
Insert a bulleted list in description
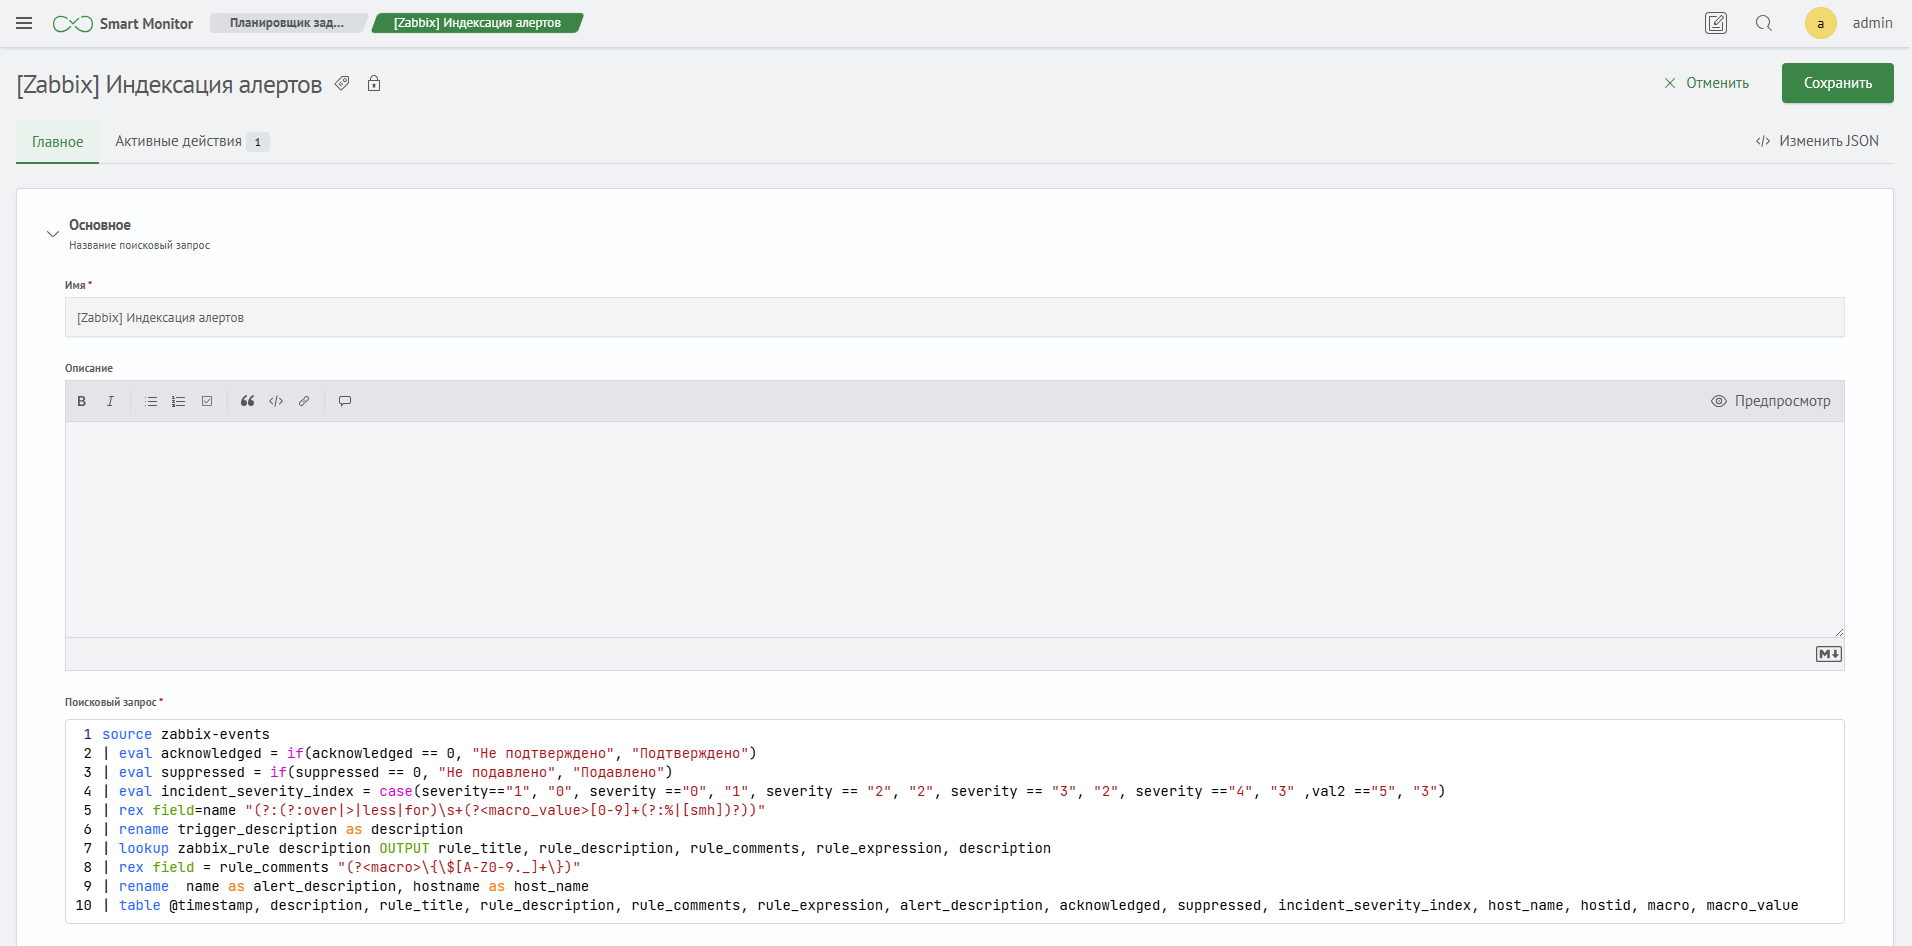(151, 401)
